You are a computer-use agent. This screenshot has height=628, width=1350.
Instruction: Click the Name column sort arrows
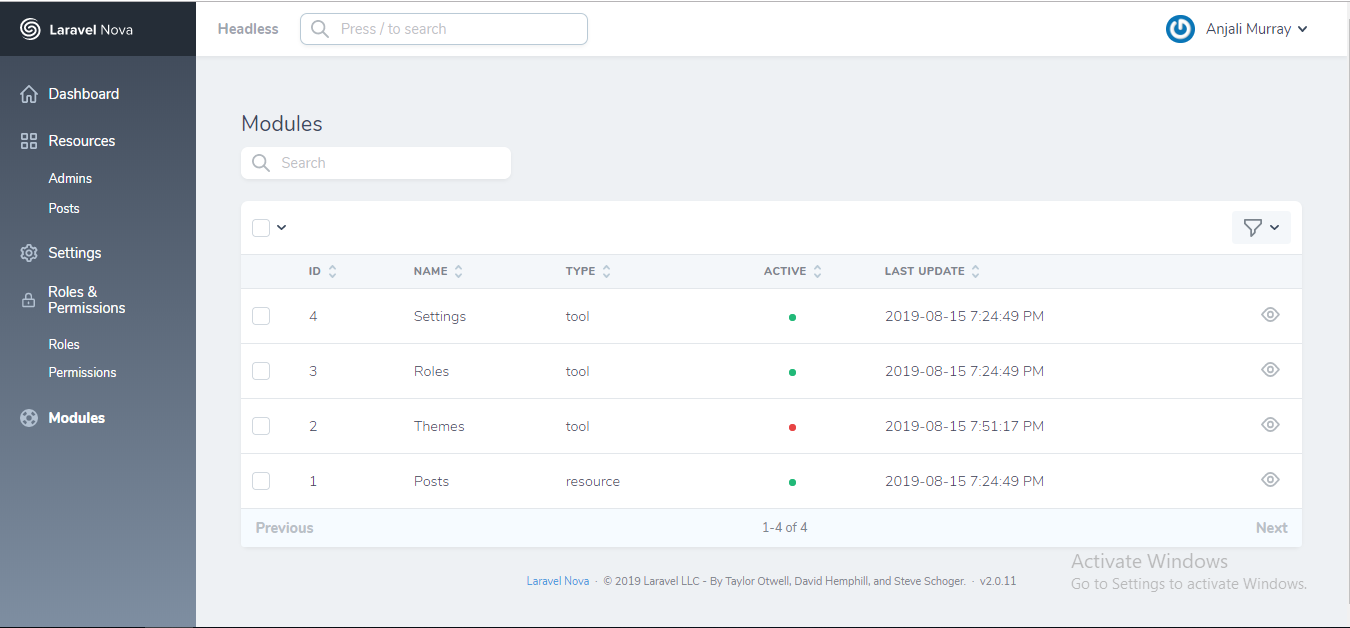pos(458,271)
